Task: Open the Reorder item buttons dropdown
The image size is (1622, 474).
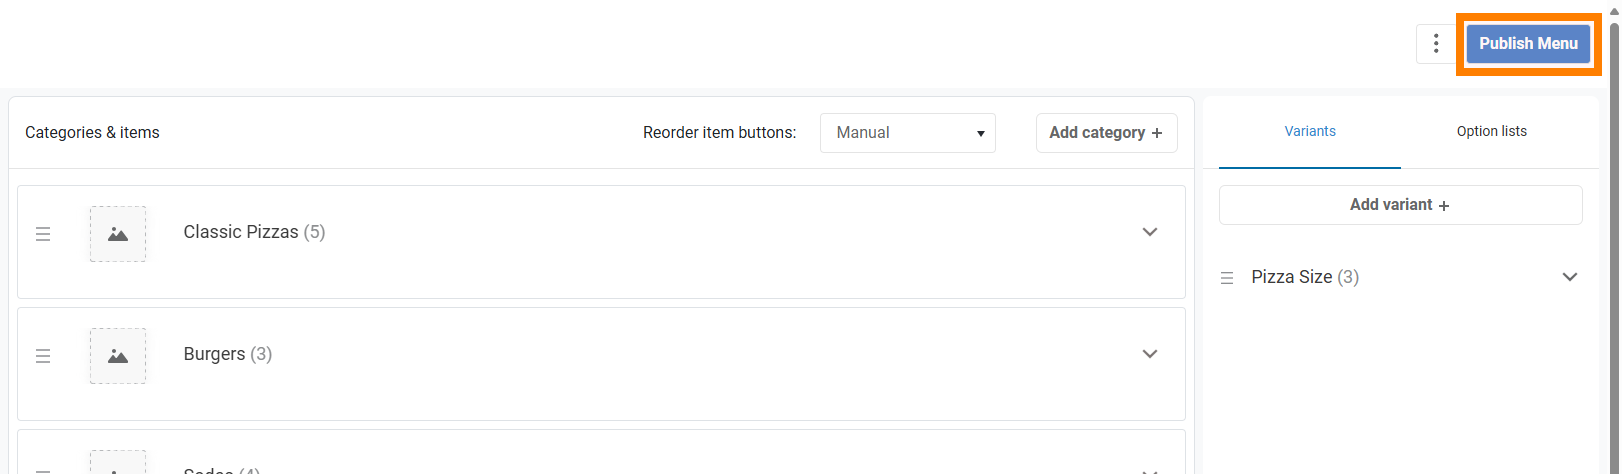Action: (907, 133)
